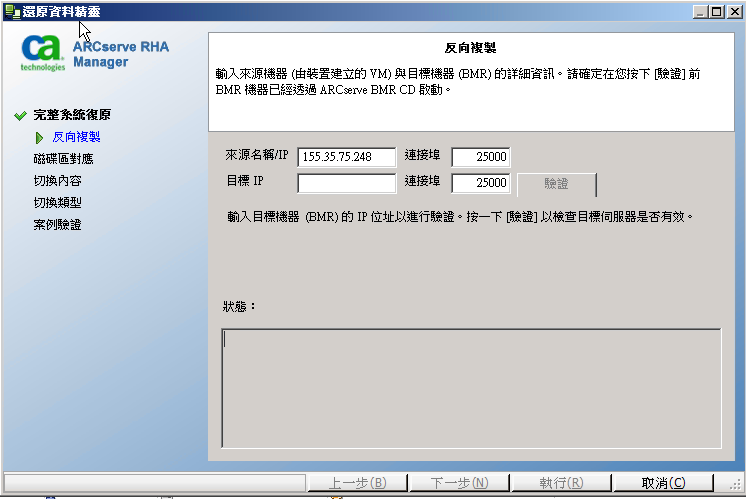Image resolution: width=746 pixels, height=499 pixels.
Task: Click the 執行(R) button
Action: [561, 483]
